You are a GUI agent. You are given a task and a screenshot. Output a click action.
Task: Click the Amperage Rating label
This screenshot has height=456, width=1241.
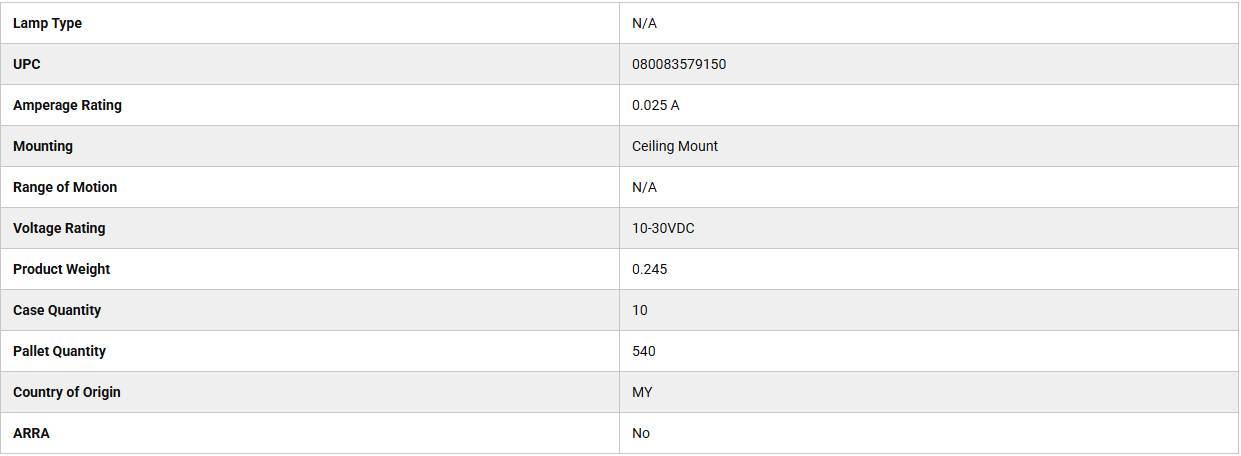(67, 105)
